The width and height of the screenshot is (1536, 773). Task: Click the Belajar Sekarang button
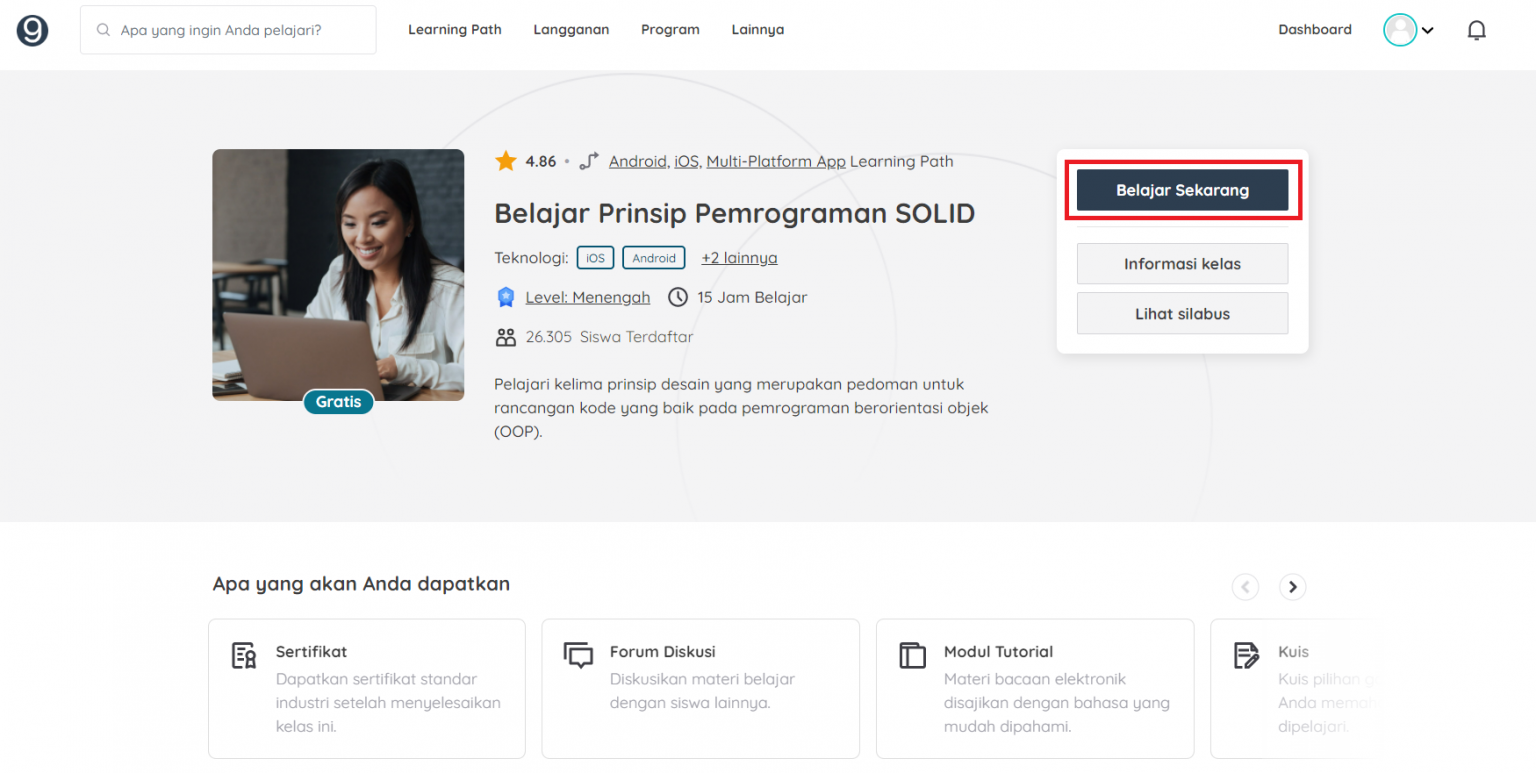(x=1182, y=190)
